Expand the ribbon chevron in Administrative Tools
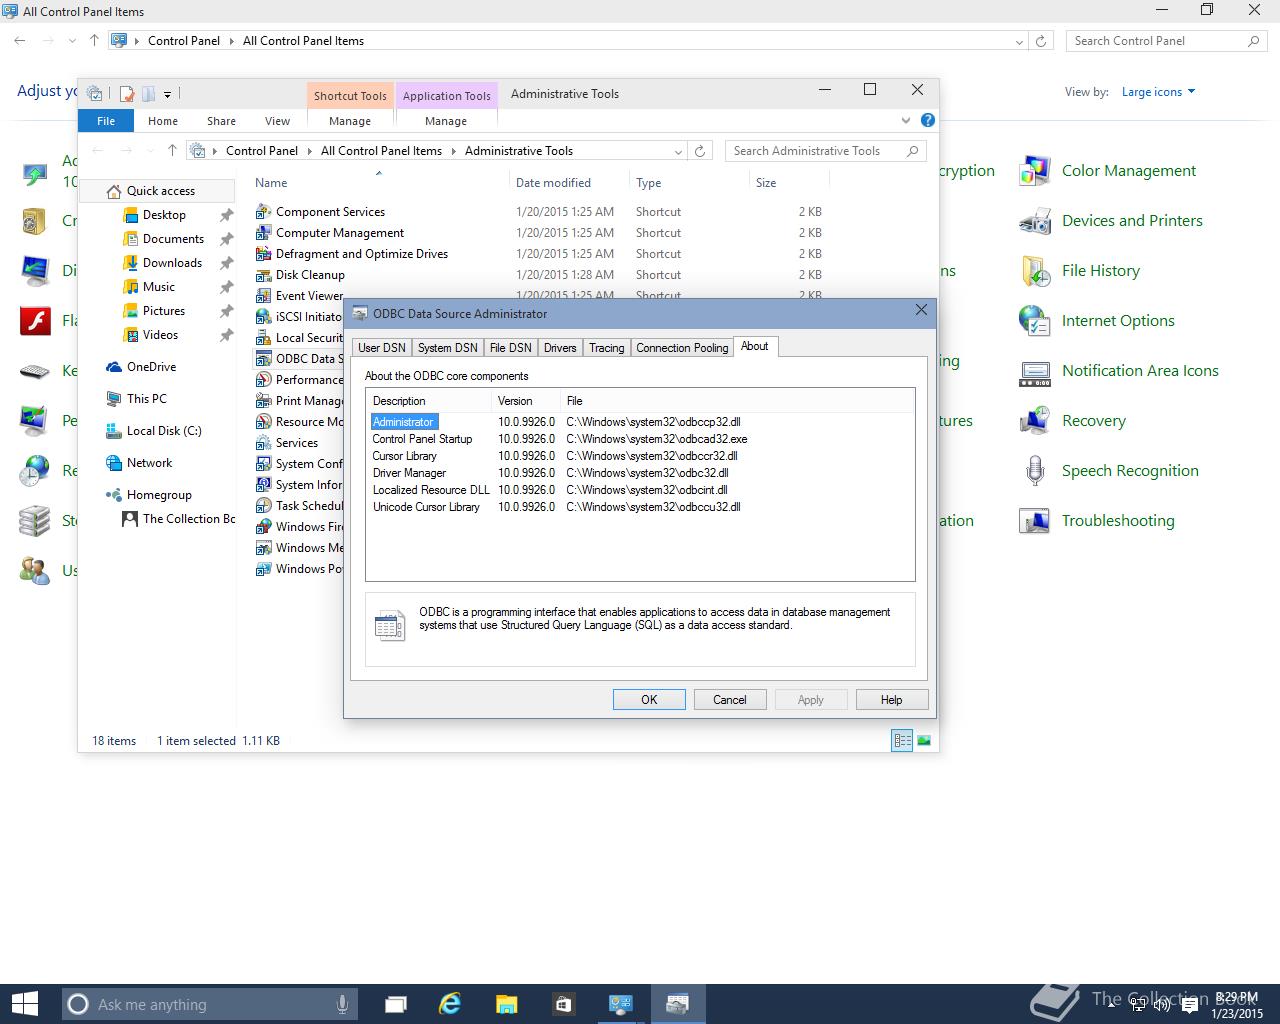The image size is (1280, 1024). (x=906, y=120)
